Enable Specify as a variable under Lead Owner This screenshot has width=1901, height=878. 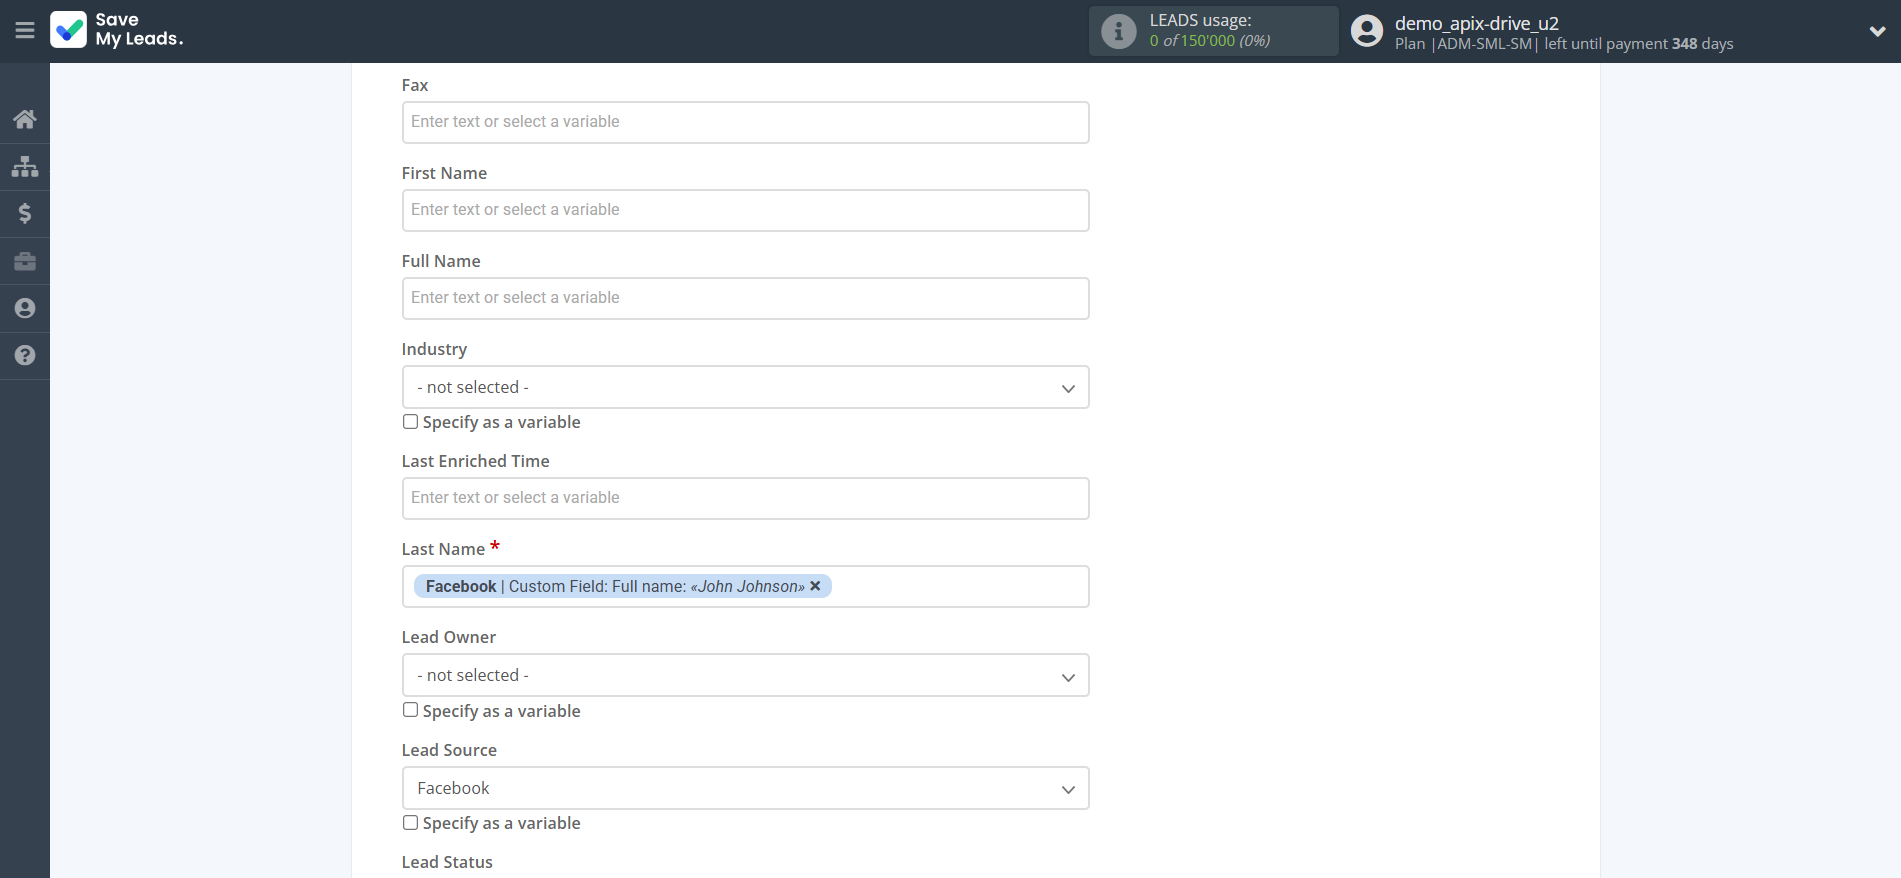410,710
